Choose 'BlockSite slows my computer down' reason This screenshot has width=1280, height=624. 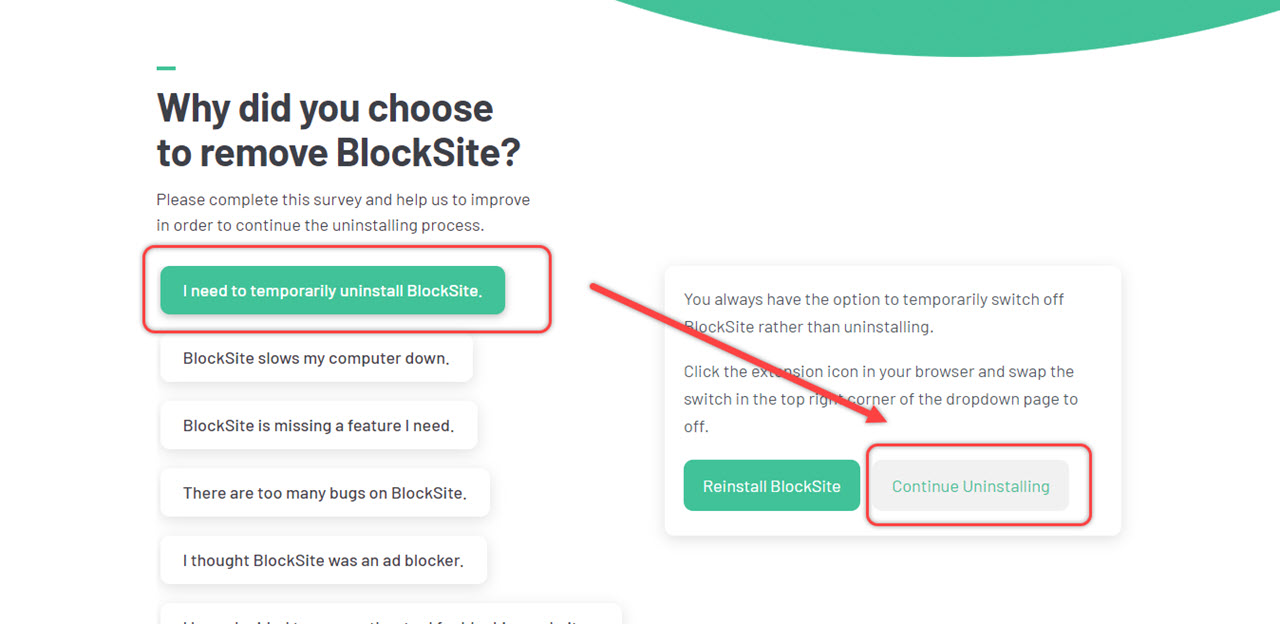316,358
